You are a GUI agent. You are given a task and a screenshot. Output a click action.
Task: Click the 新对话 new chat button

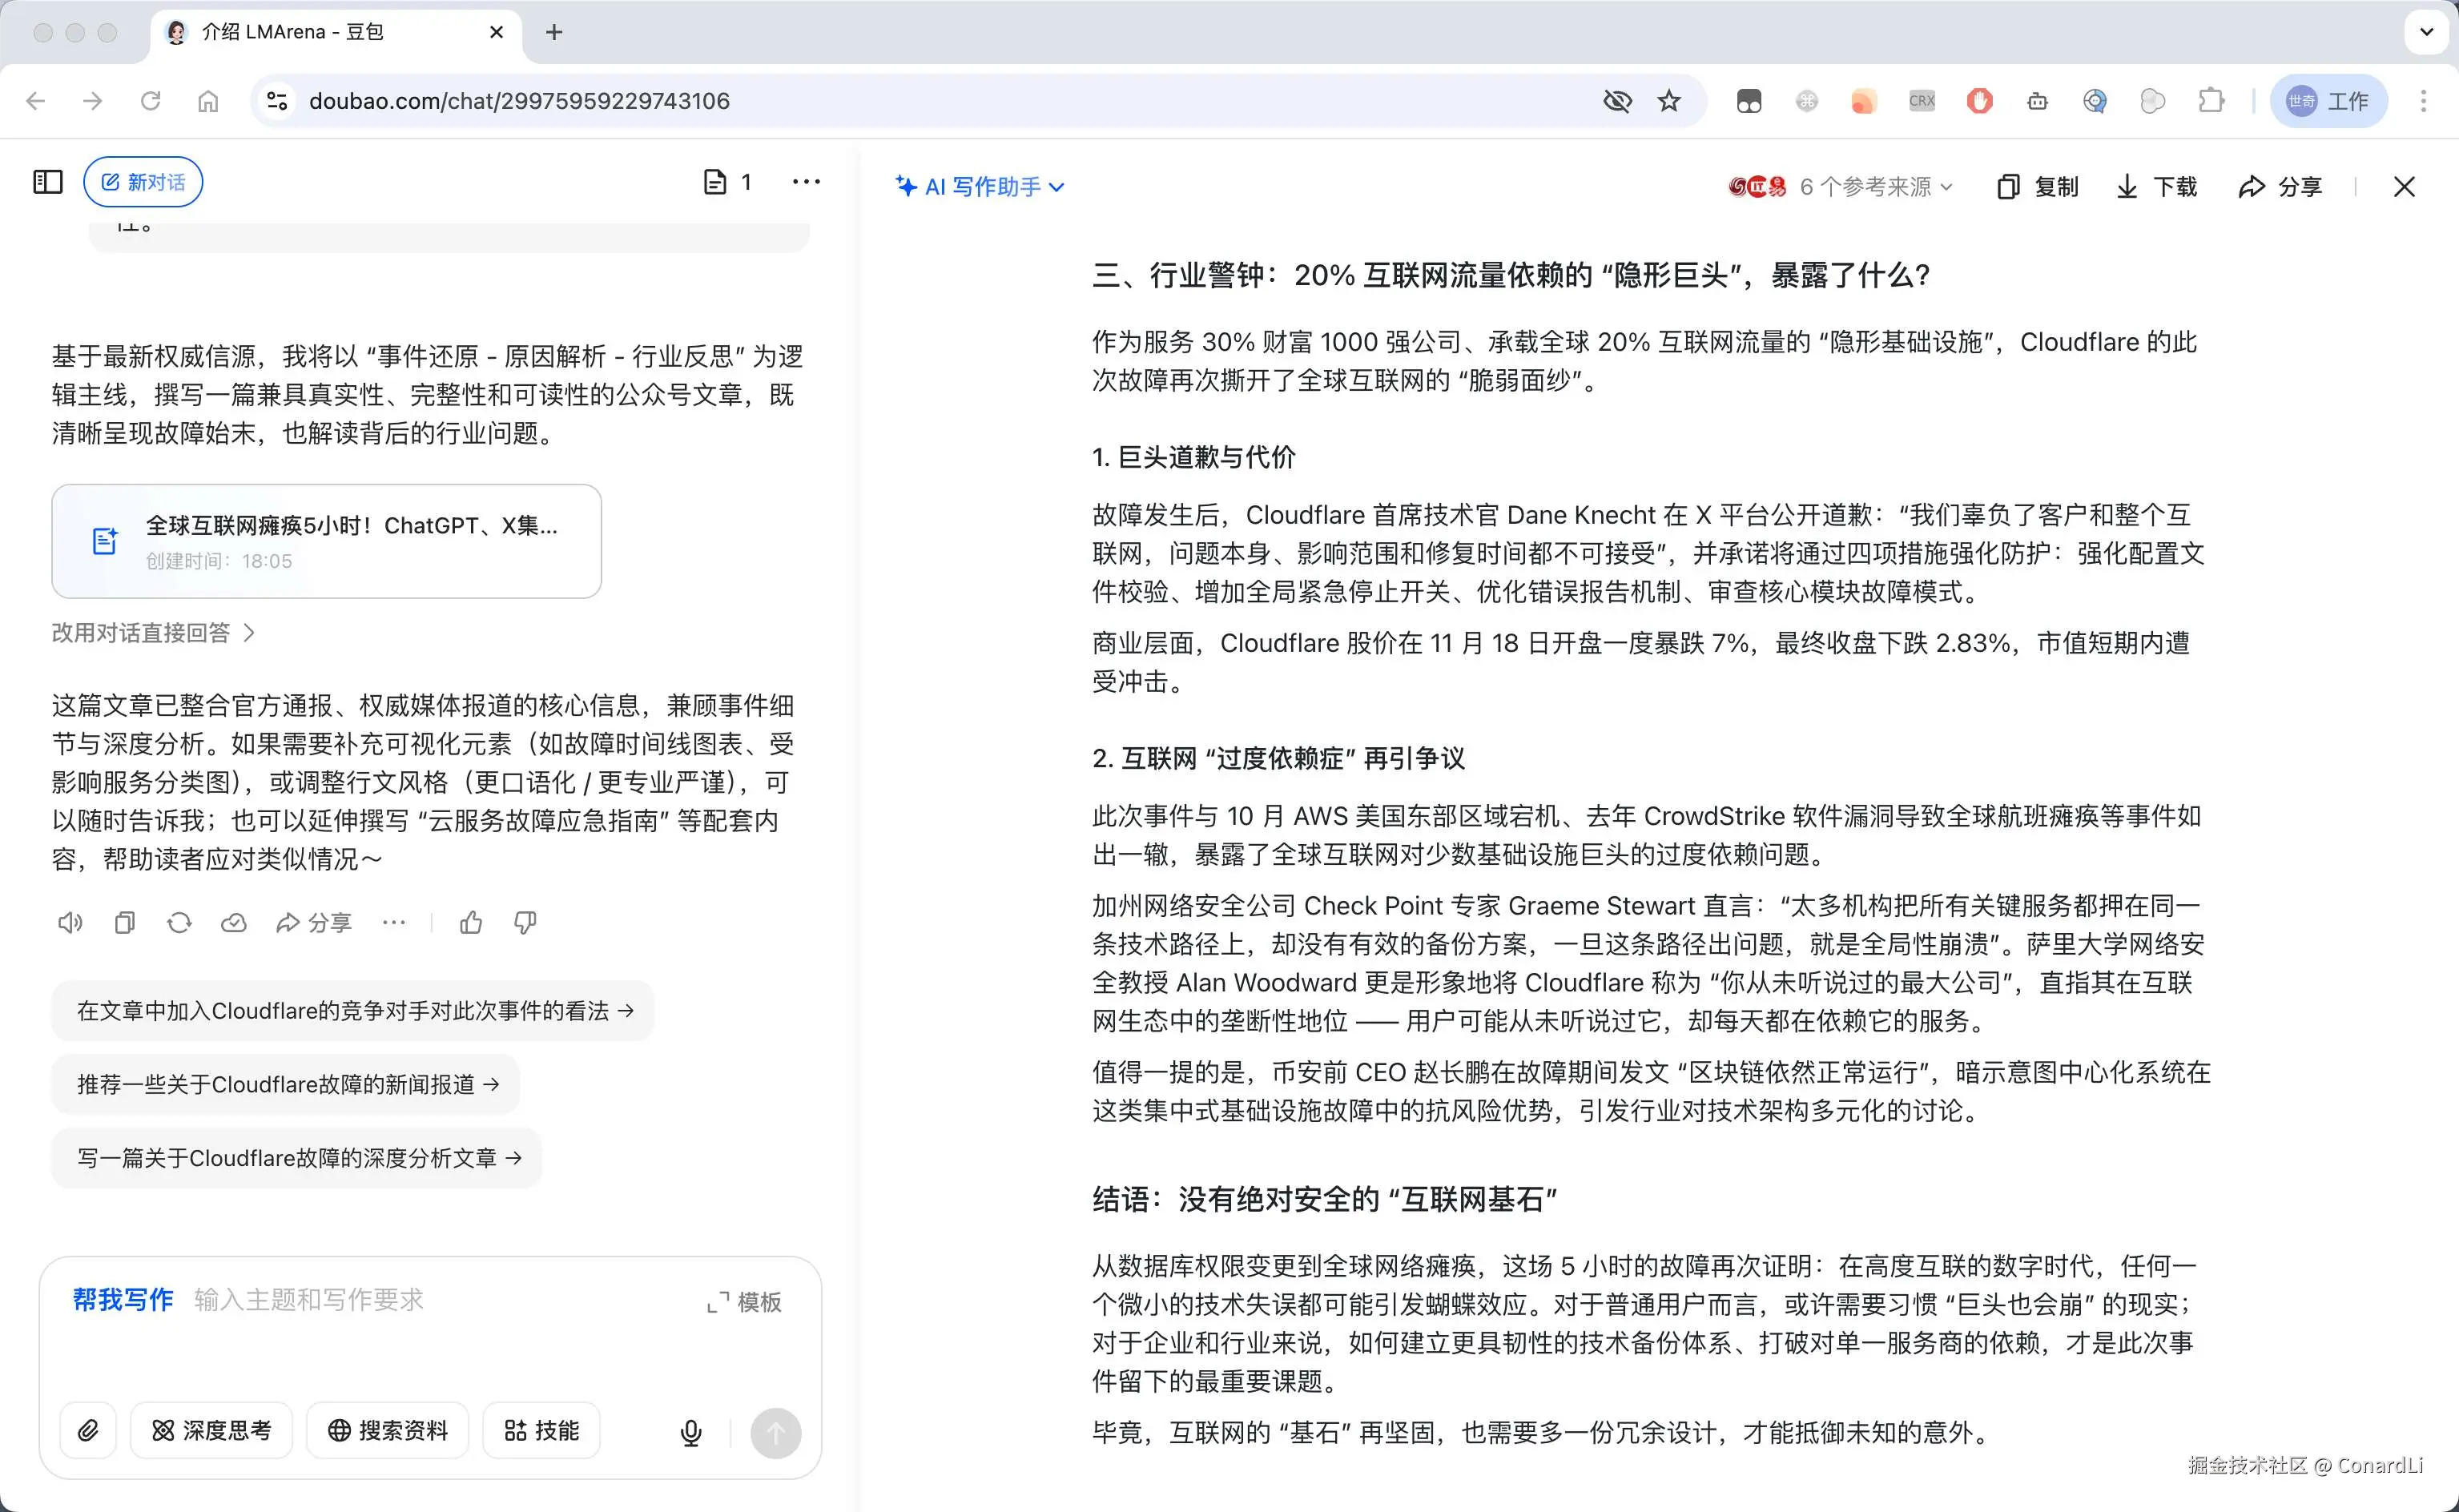click(143, 182)
